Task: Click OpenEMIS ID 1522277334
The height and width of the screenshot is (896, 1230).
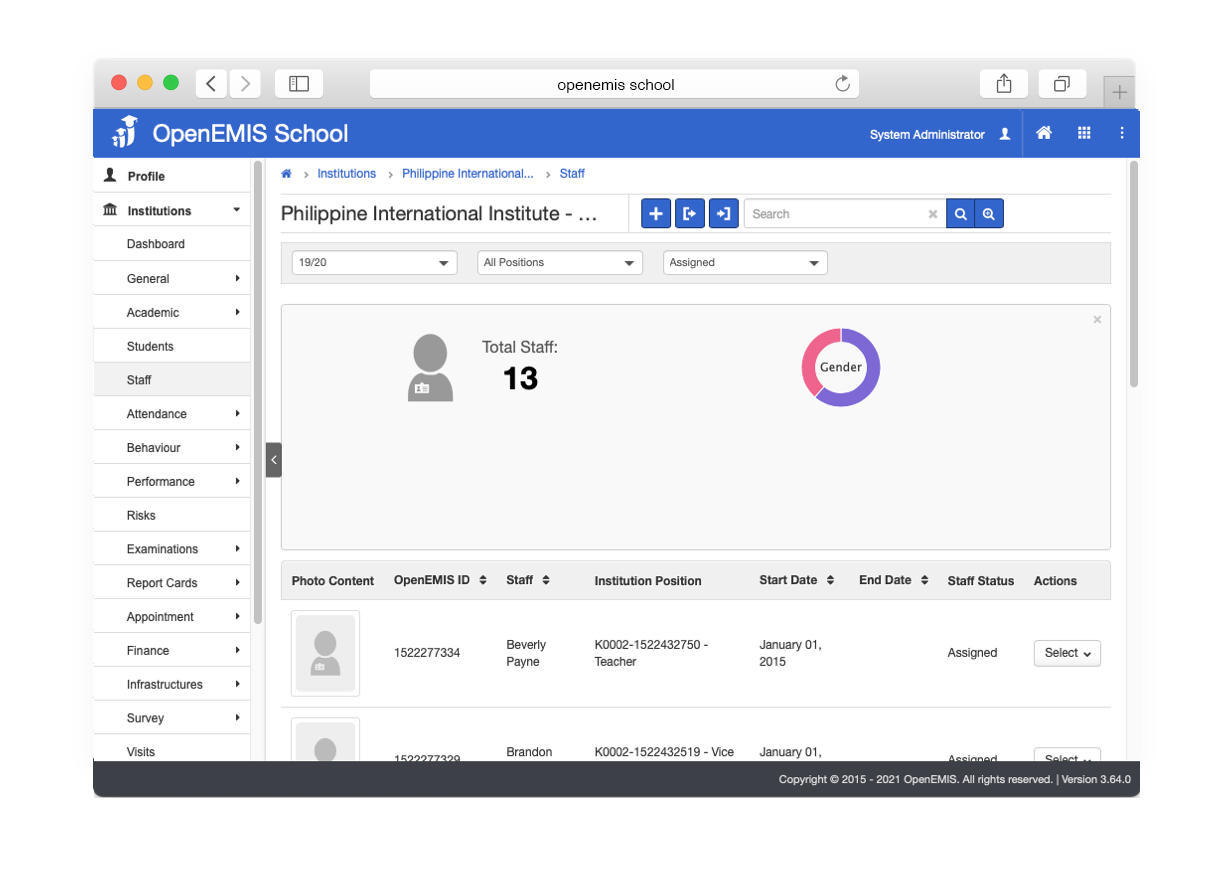Action: [x=427, y=653]
